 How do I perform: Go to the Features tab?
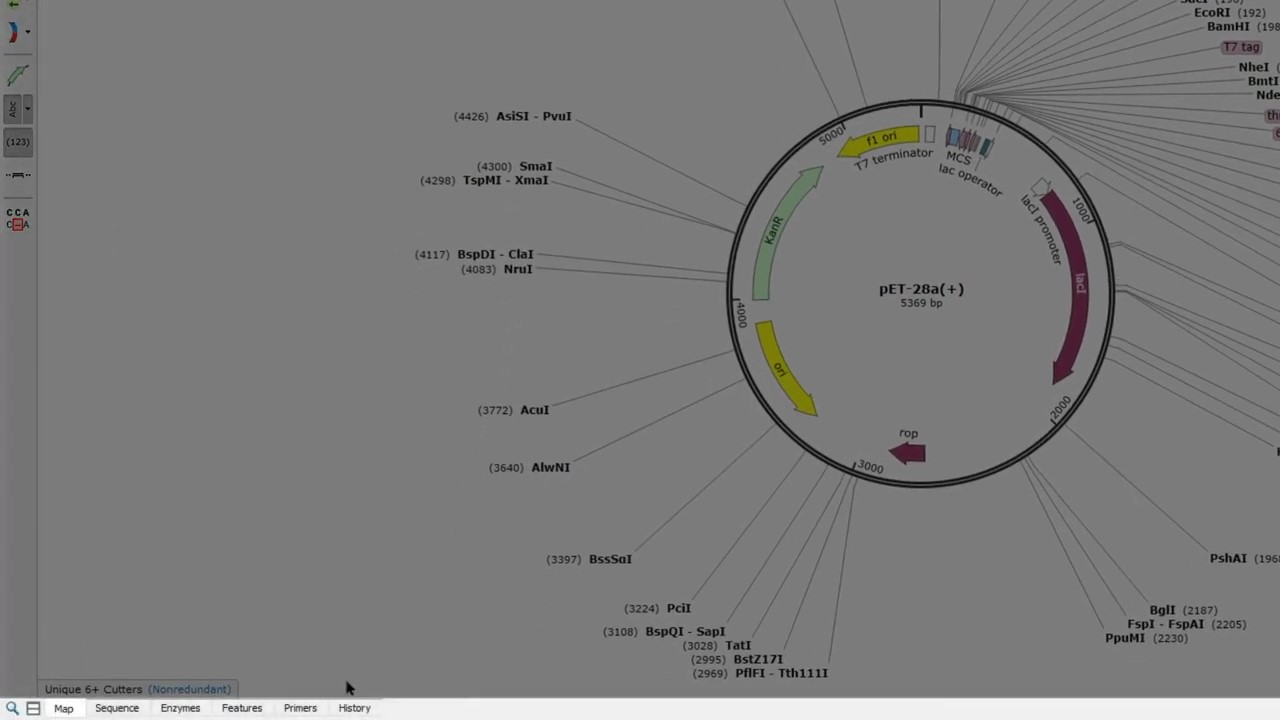pyautogui.click(x=242, y=708)
